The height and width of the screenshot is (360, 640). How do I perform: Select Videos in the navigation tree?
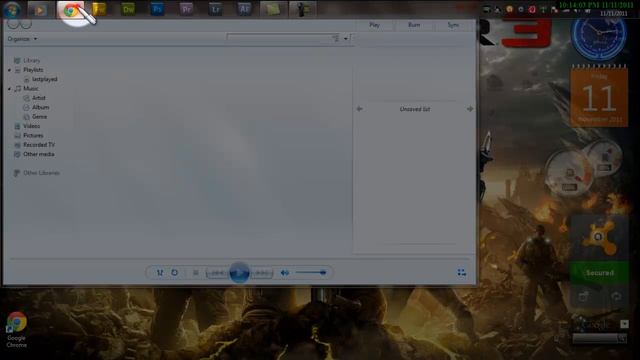[31, 126]
